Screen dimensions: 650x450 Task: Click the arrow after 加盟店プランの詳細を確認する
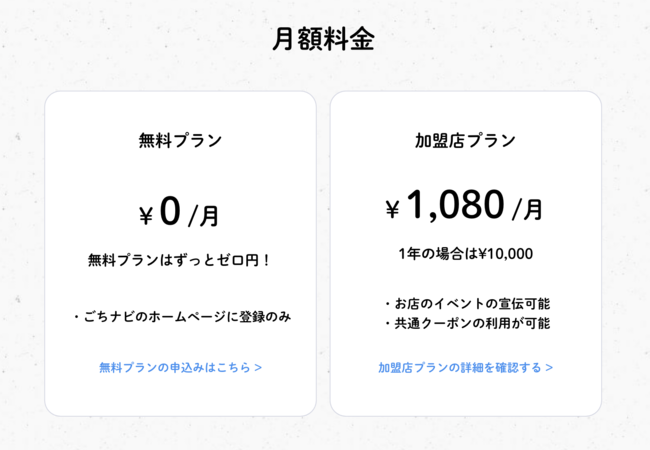[x=549, y=367]
